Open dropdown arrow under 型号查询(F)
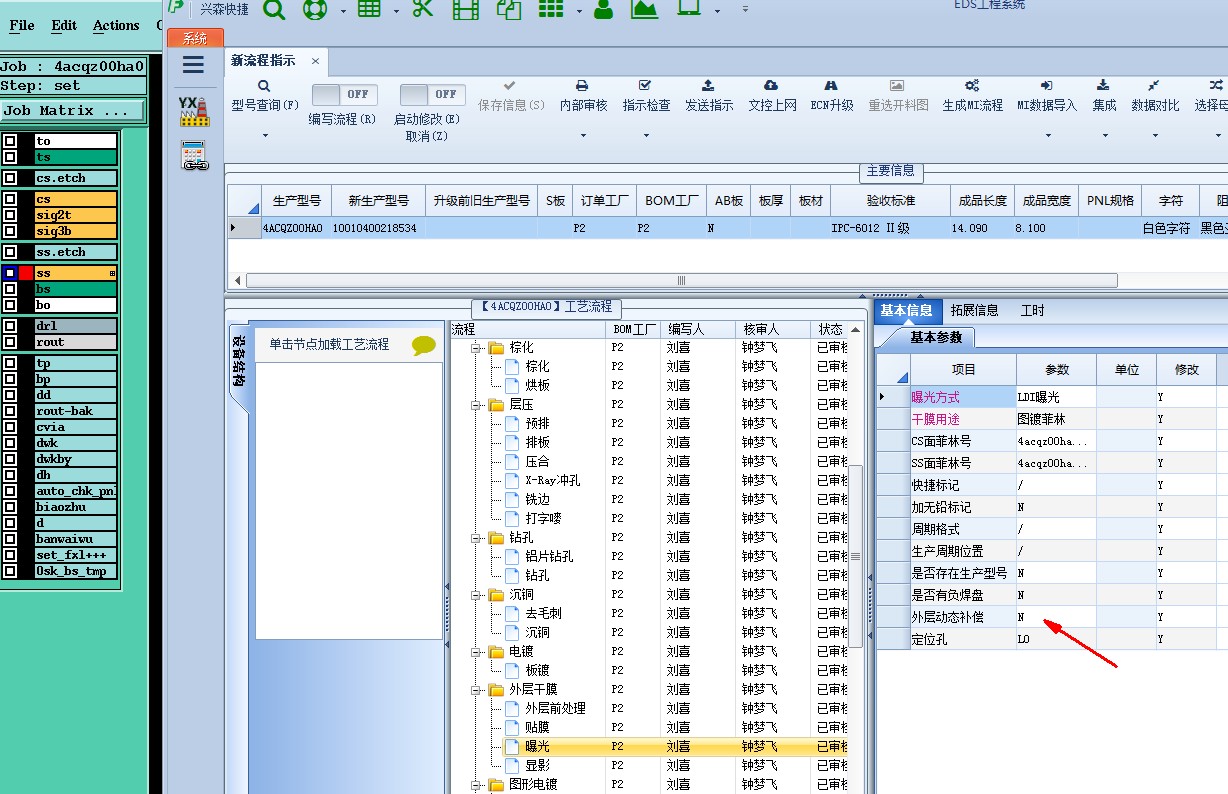The width and height of the screenshot is (1228, 794). (265, 135)
